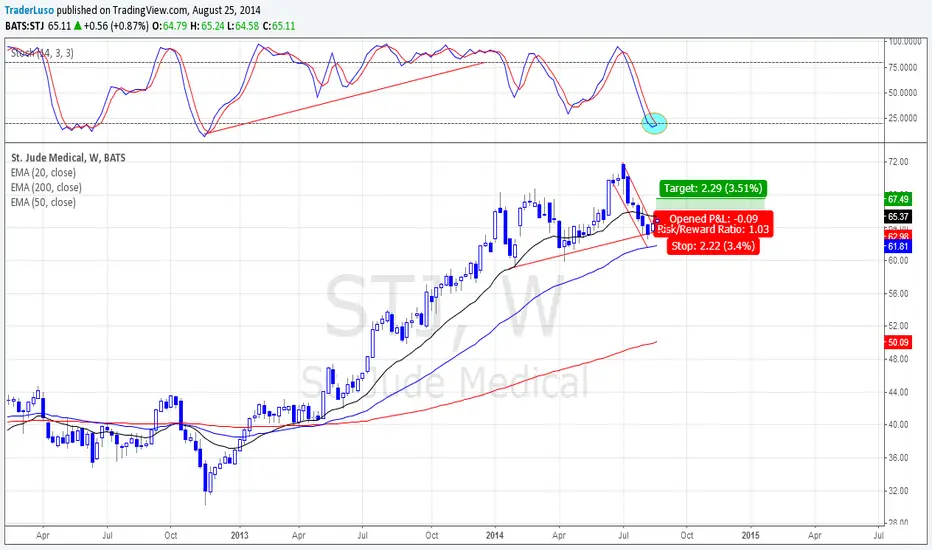Click the 25.0000 stochastic axis label
The width and height of the screenshot is (932, 550).
click(x=903, y=118)
